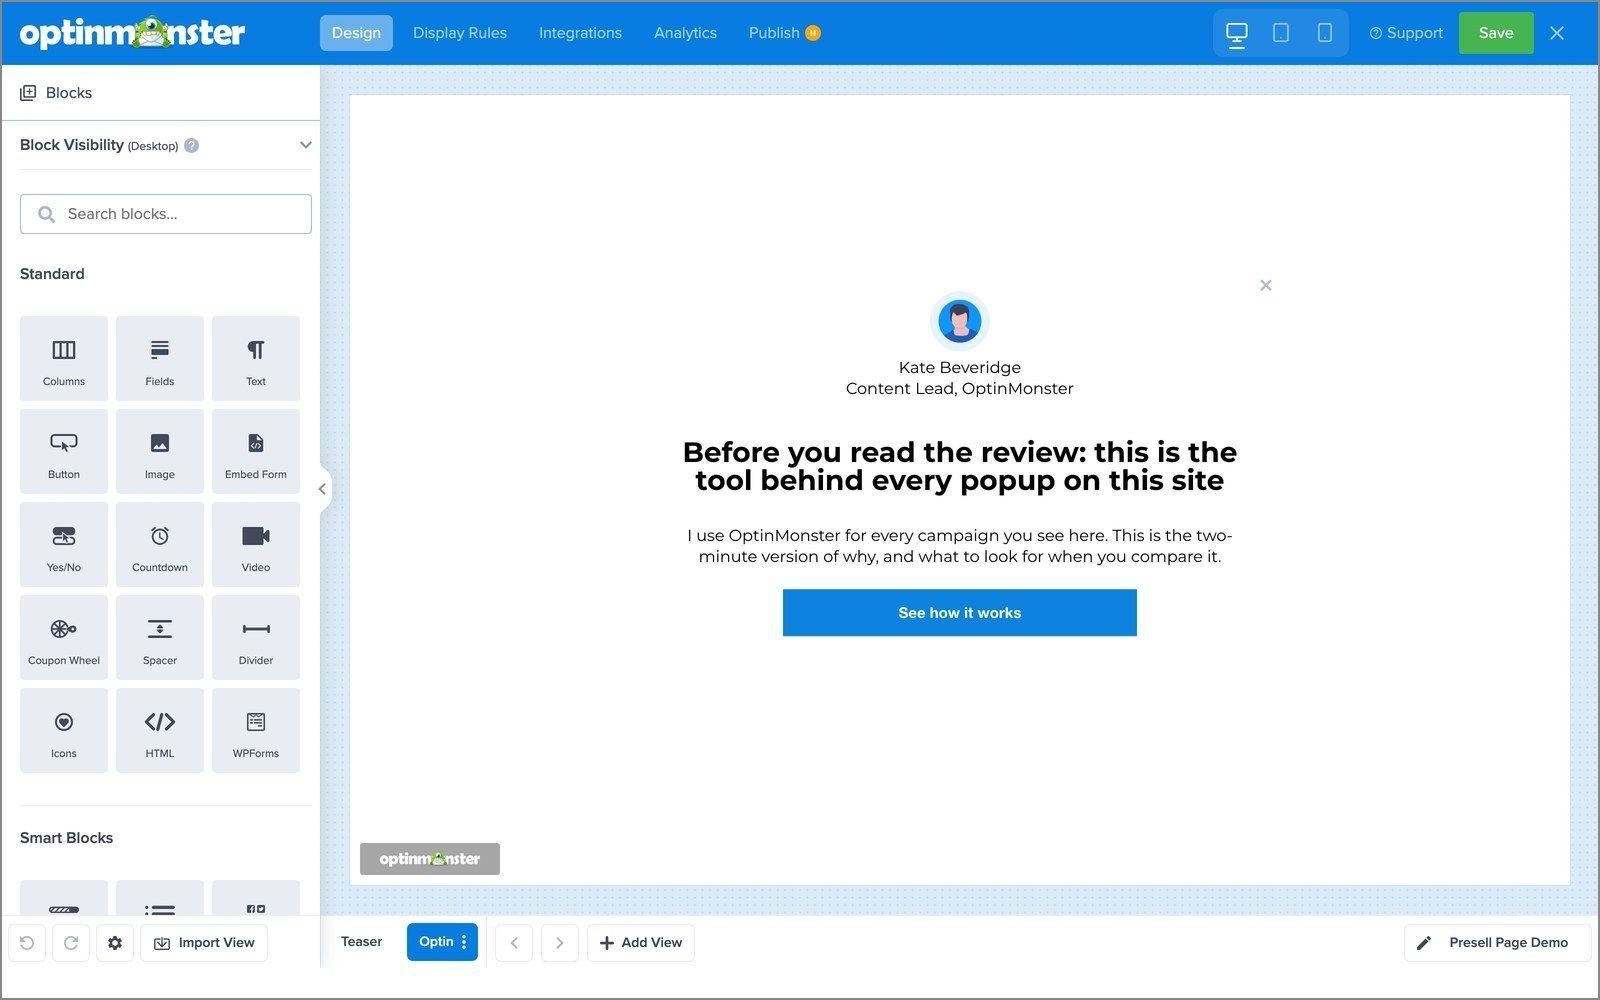Add a Button block
Image resolution: width=1600 pixels, height=1000 pixels.
64,451
